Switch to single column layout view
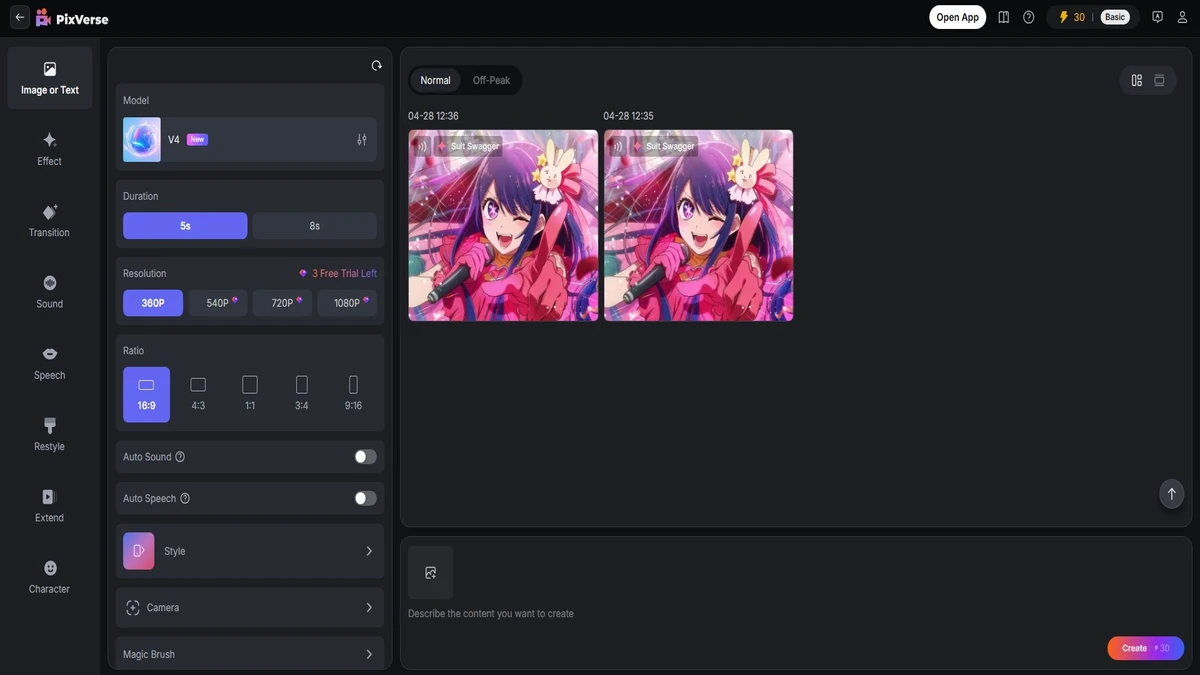 tap(1160, 80)
